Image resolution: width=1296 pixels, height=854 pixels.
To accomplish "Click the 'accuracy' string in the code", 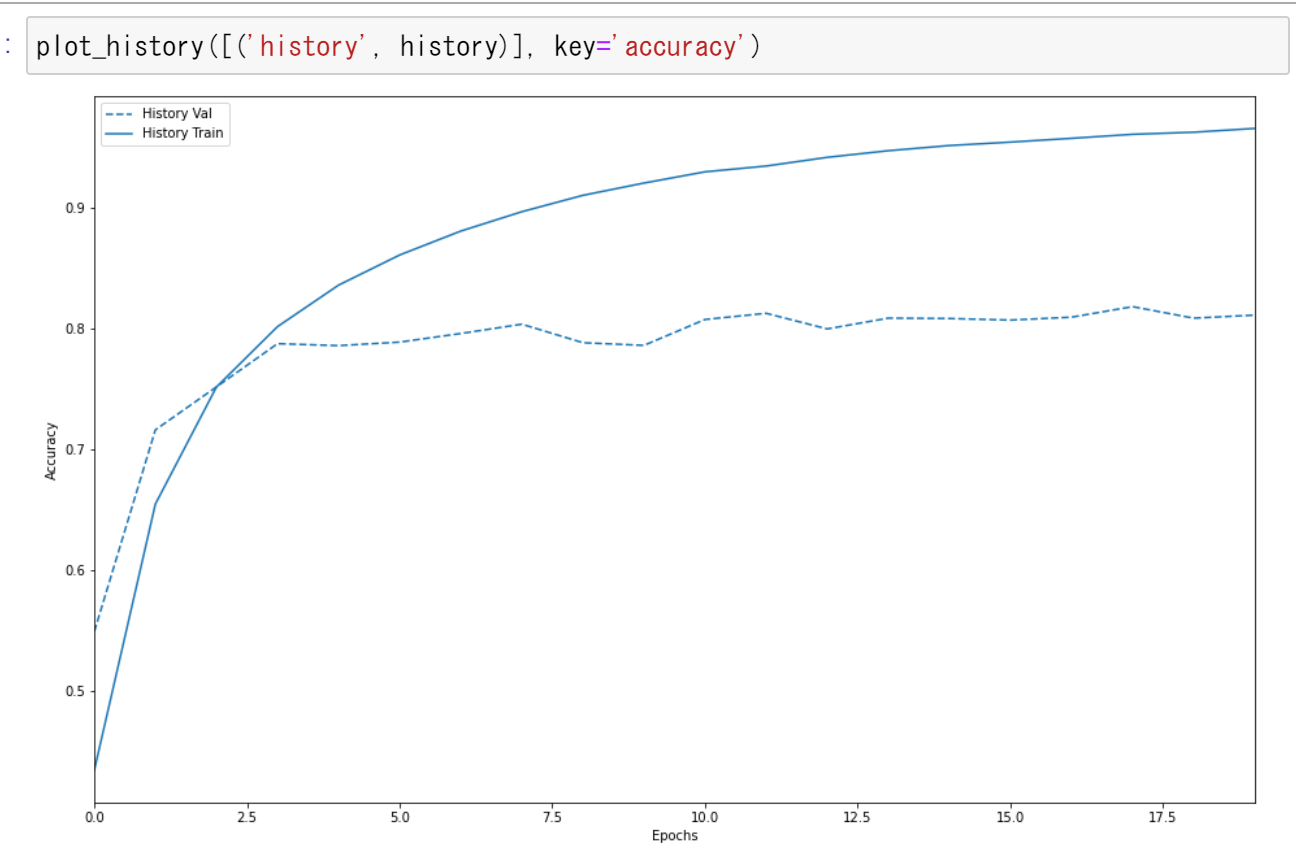I will [684, 46].
